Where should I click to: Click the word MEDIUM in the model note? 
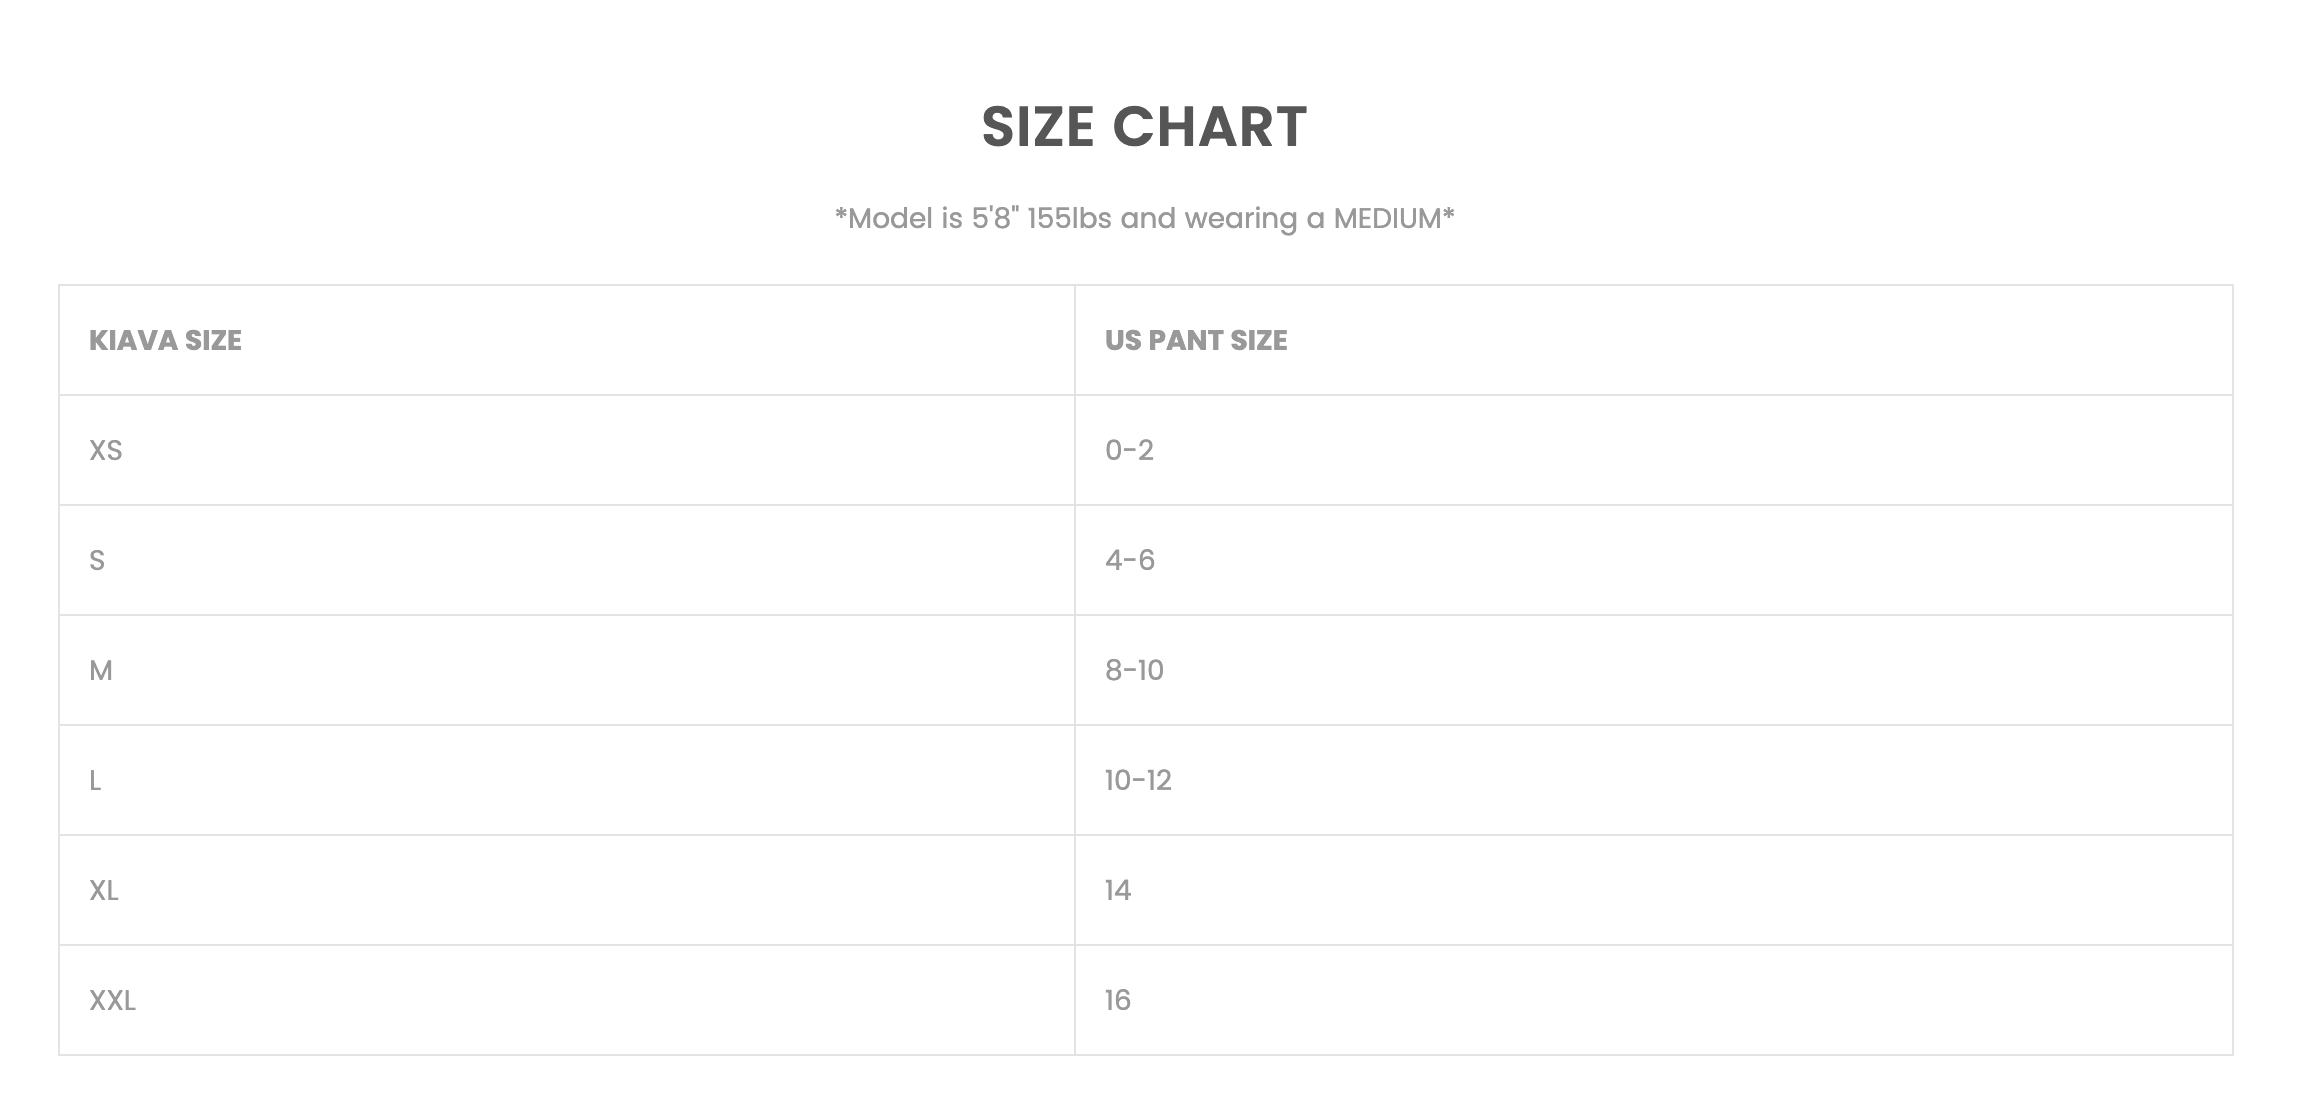click(x=1387, y=218)
